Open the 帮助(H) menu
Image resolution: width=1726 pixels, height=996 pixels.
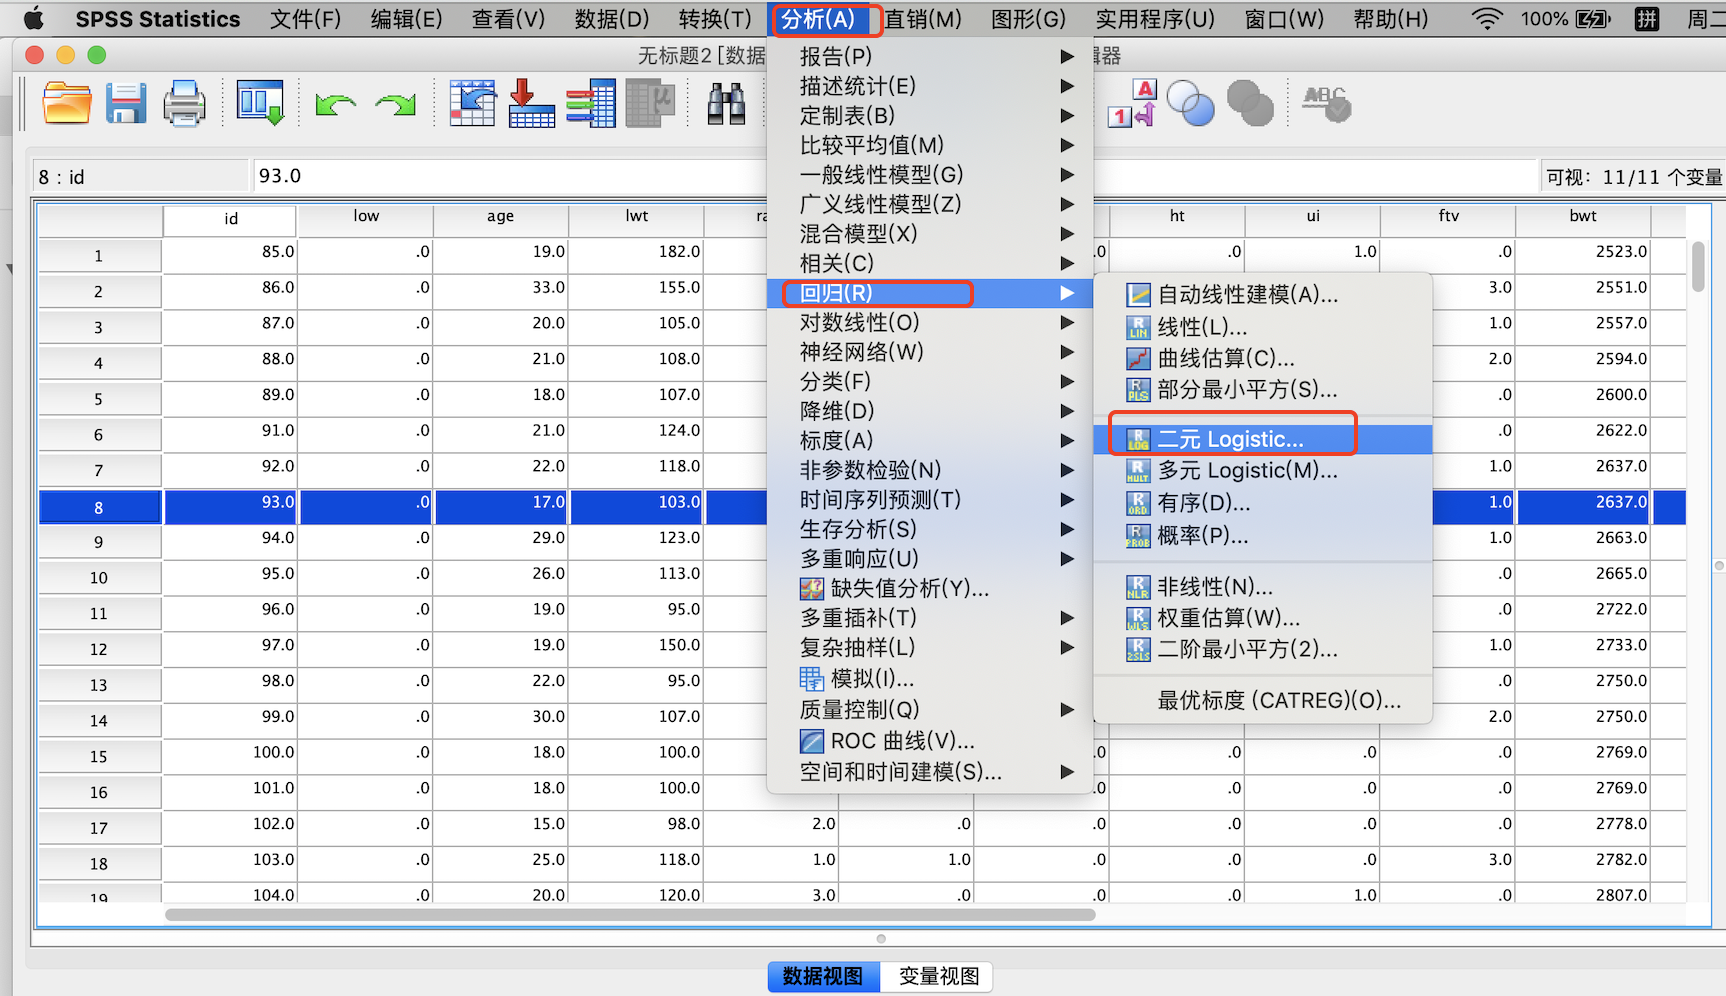tap(1390, 19)
